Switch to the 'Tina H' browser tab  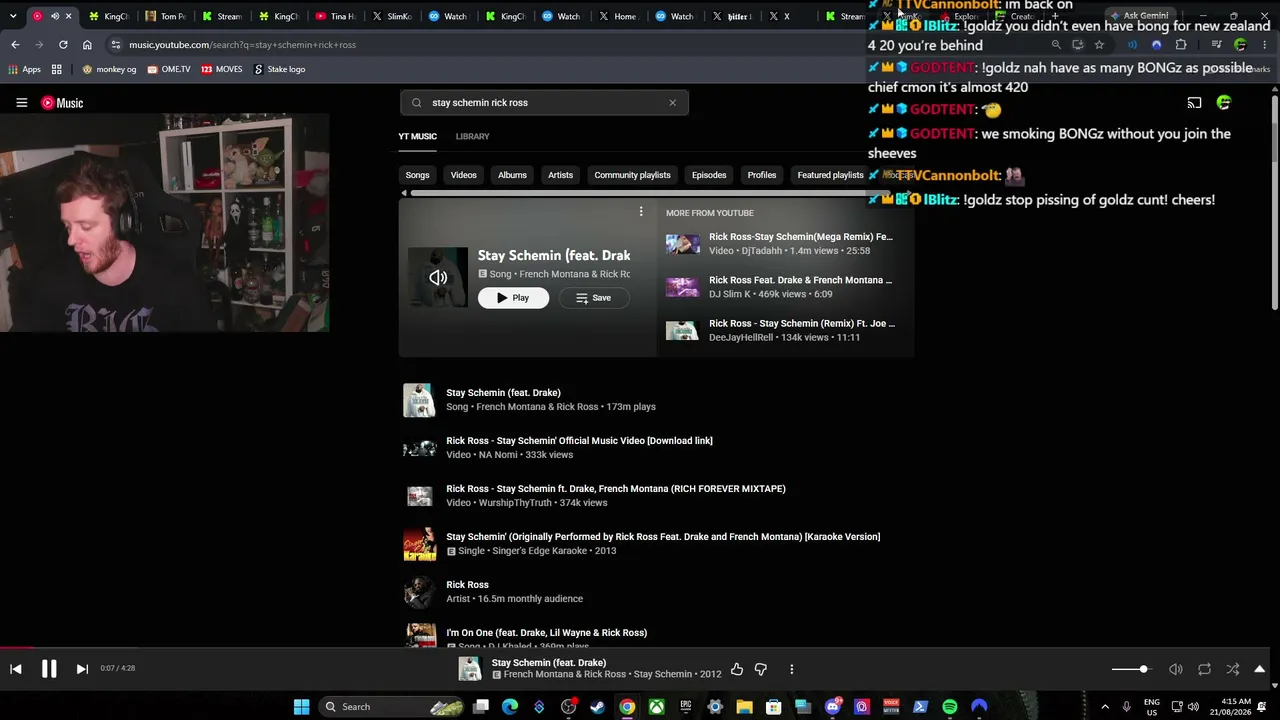coord(335,16)
